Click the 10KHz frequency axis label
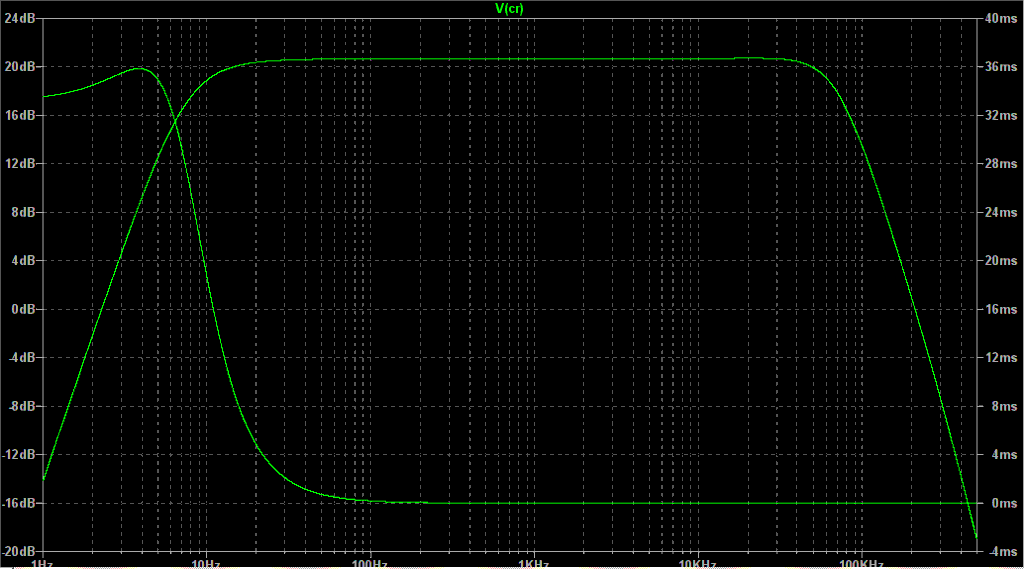Viewport: 1024px width, 569px height. tap(697, 564)
